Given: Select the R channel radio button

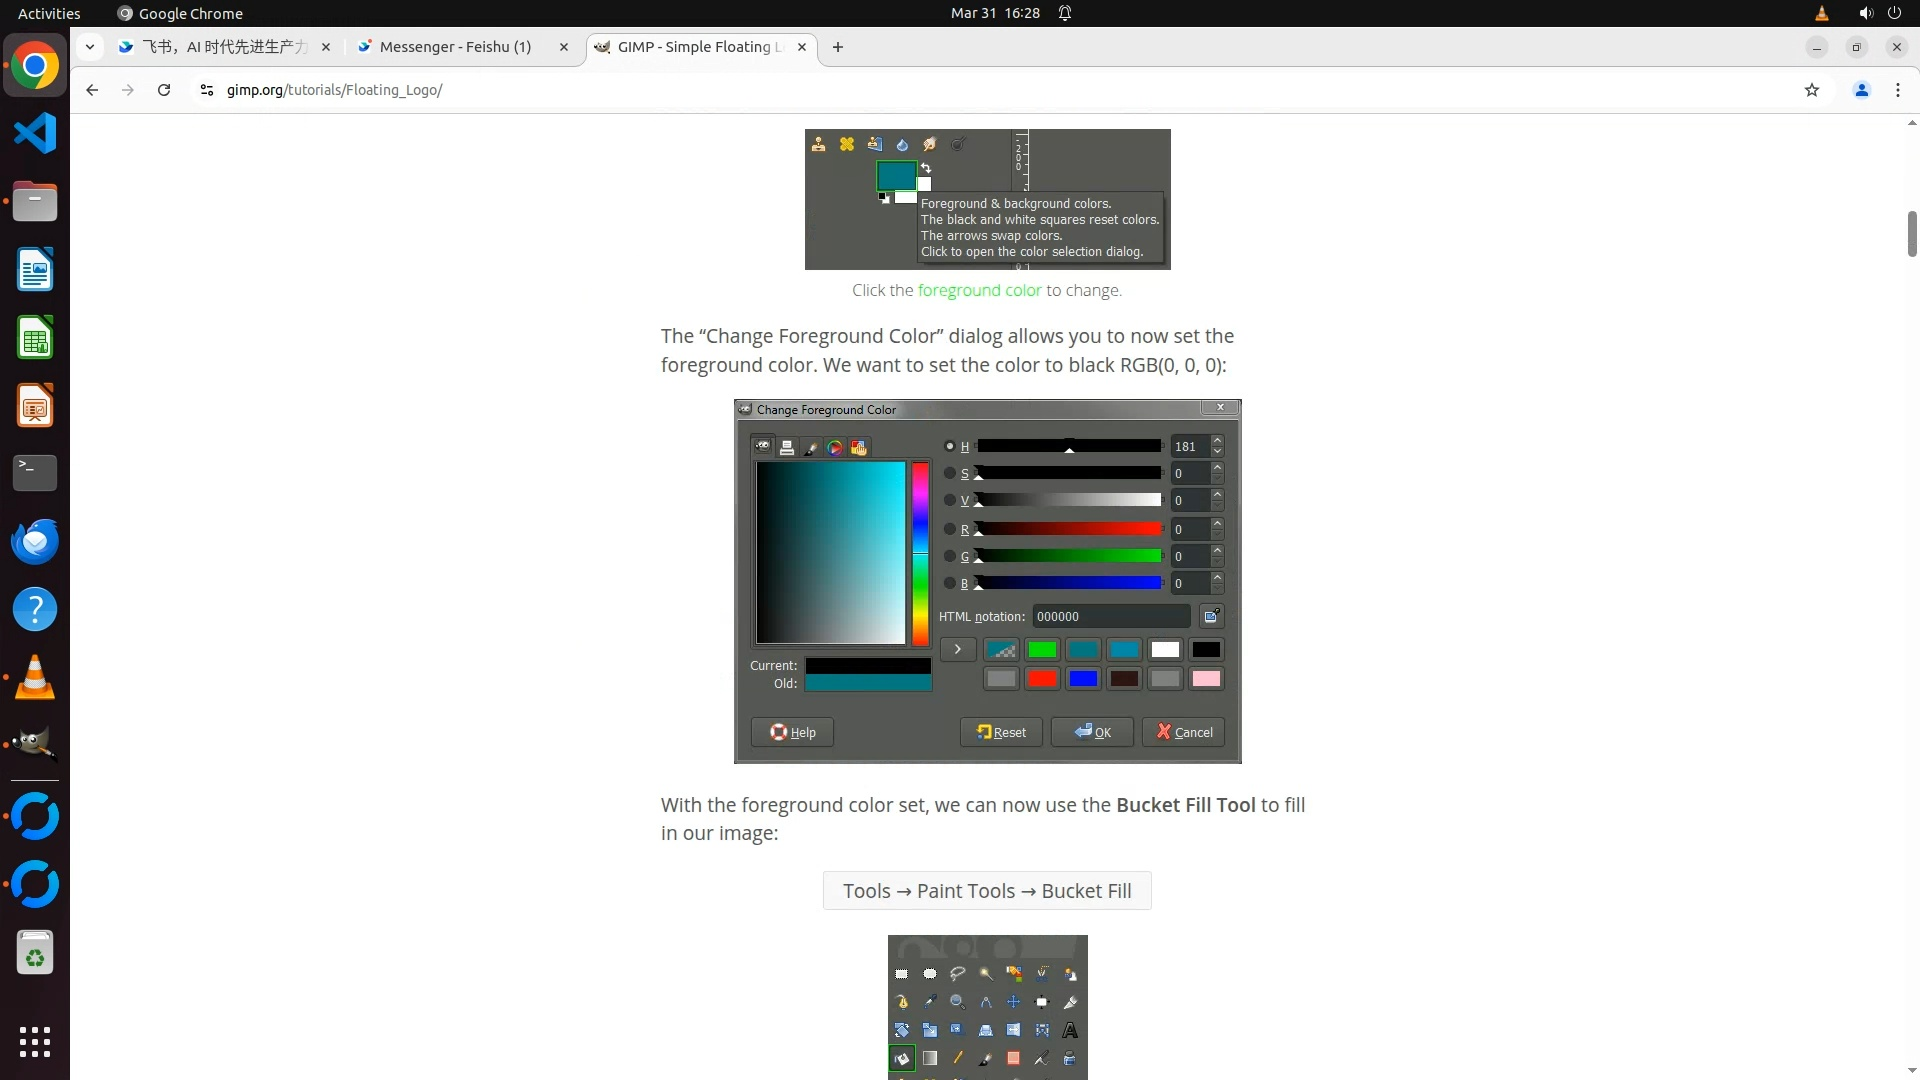Looking at the screenshot, I should pyautogui.click(x=949, y=529).
